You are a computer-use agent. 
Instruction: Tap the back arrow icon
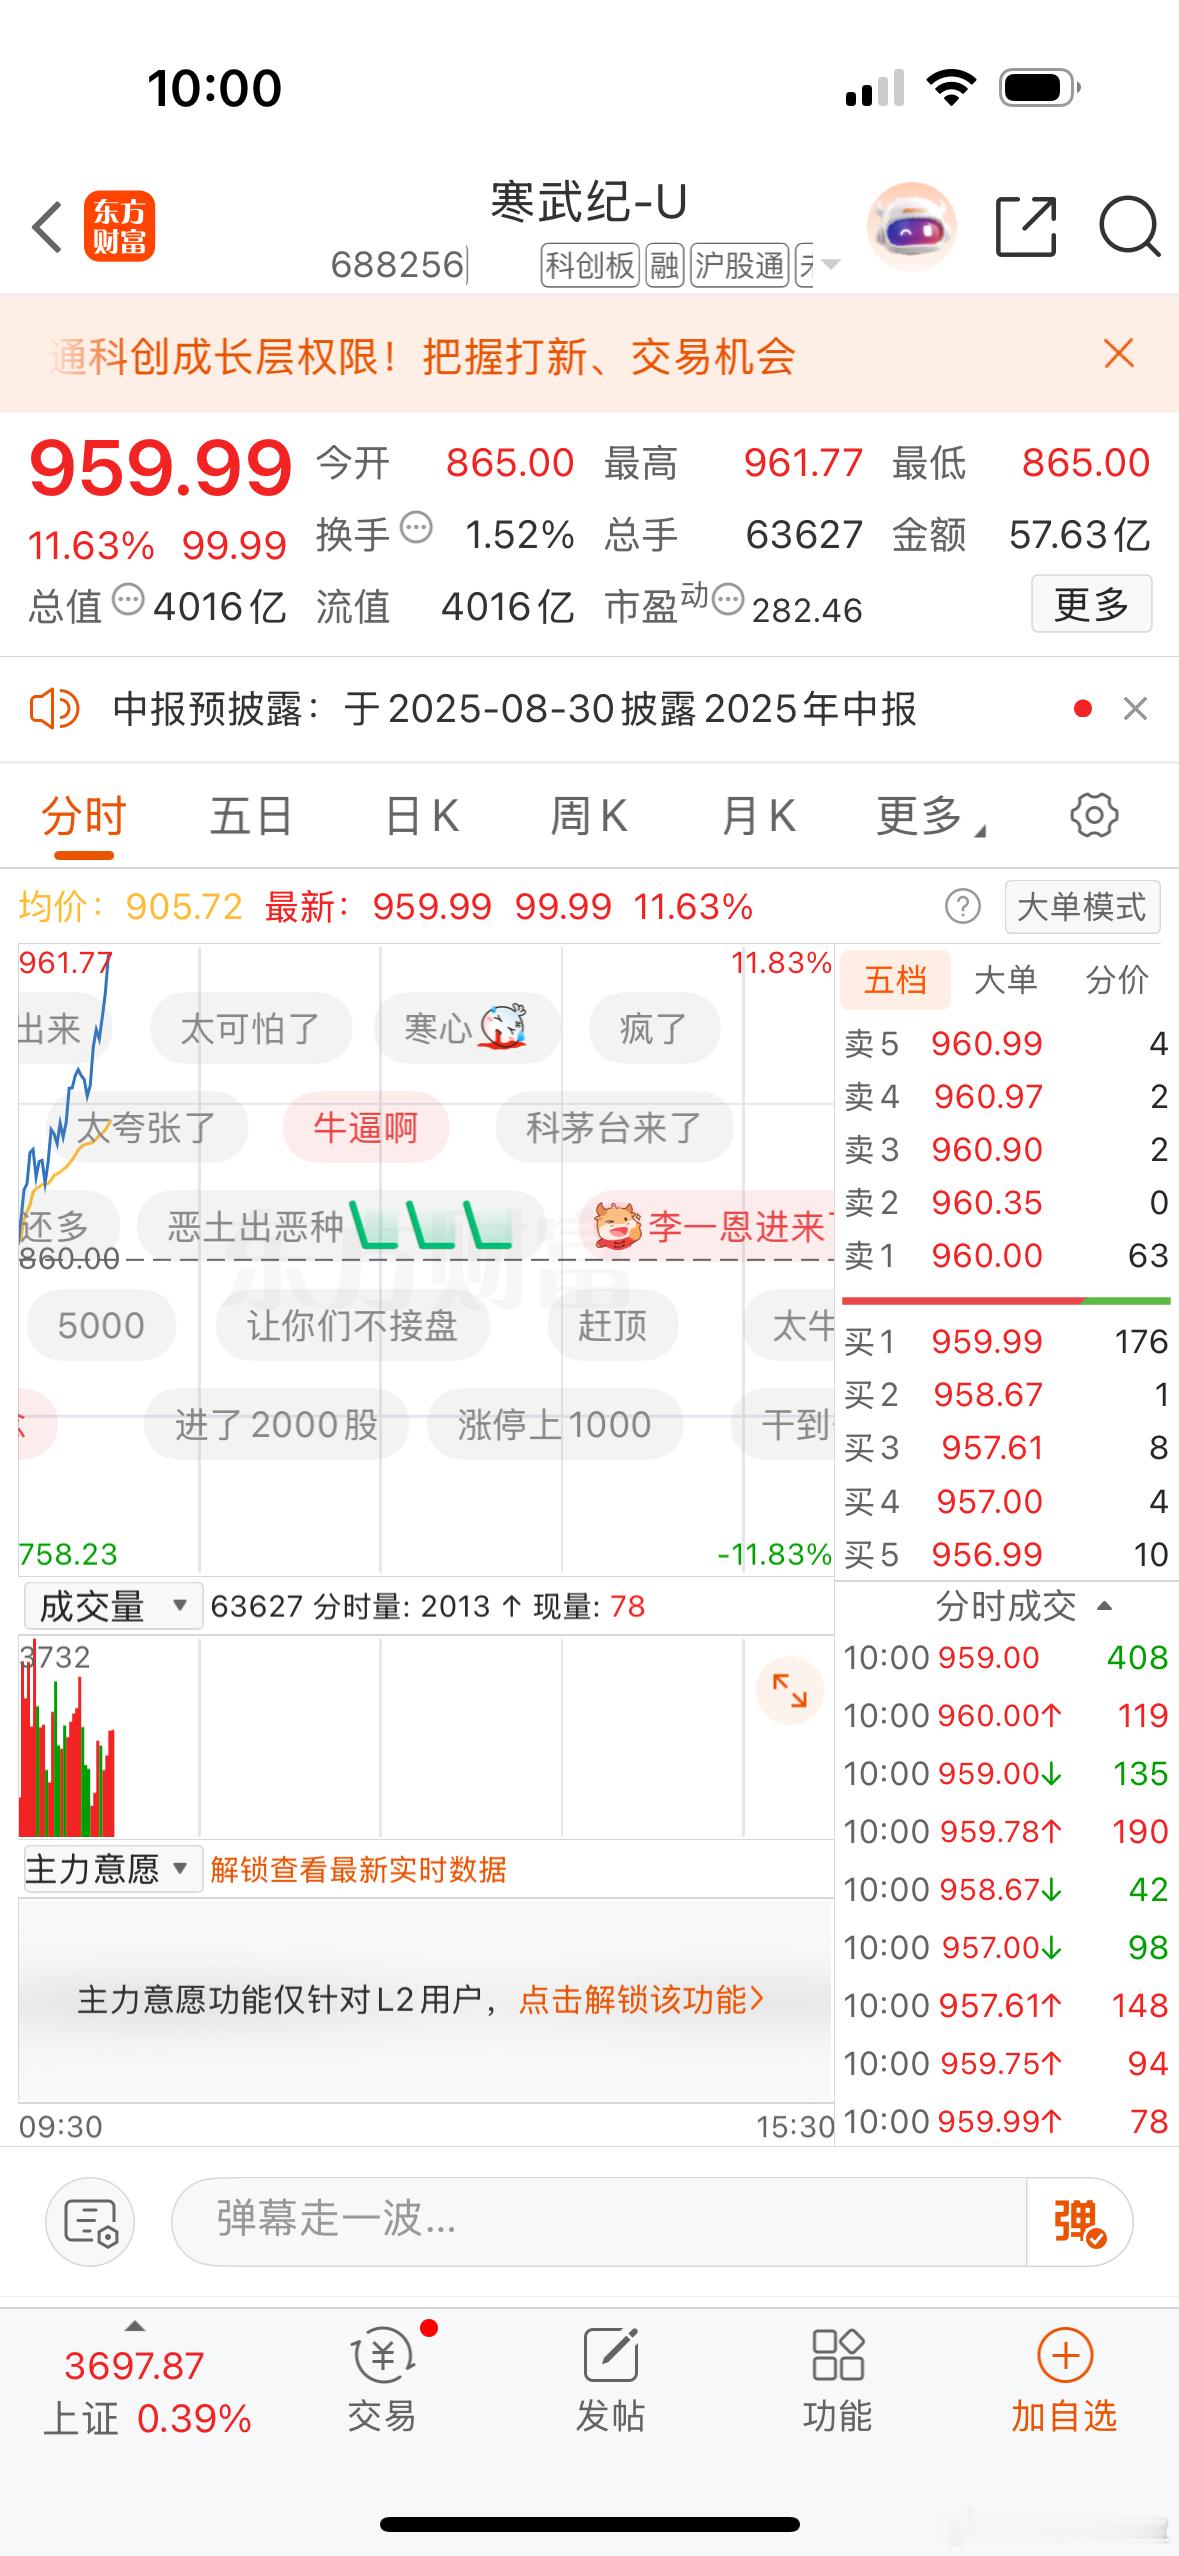click(x=48, y=227)
